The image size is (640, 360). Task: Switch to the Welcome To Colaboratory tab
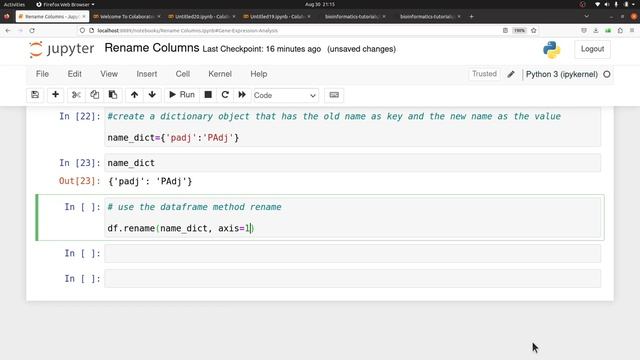(127, 16)
